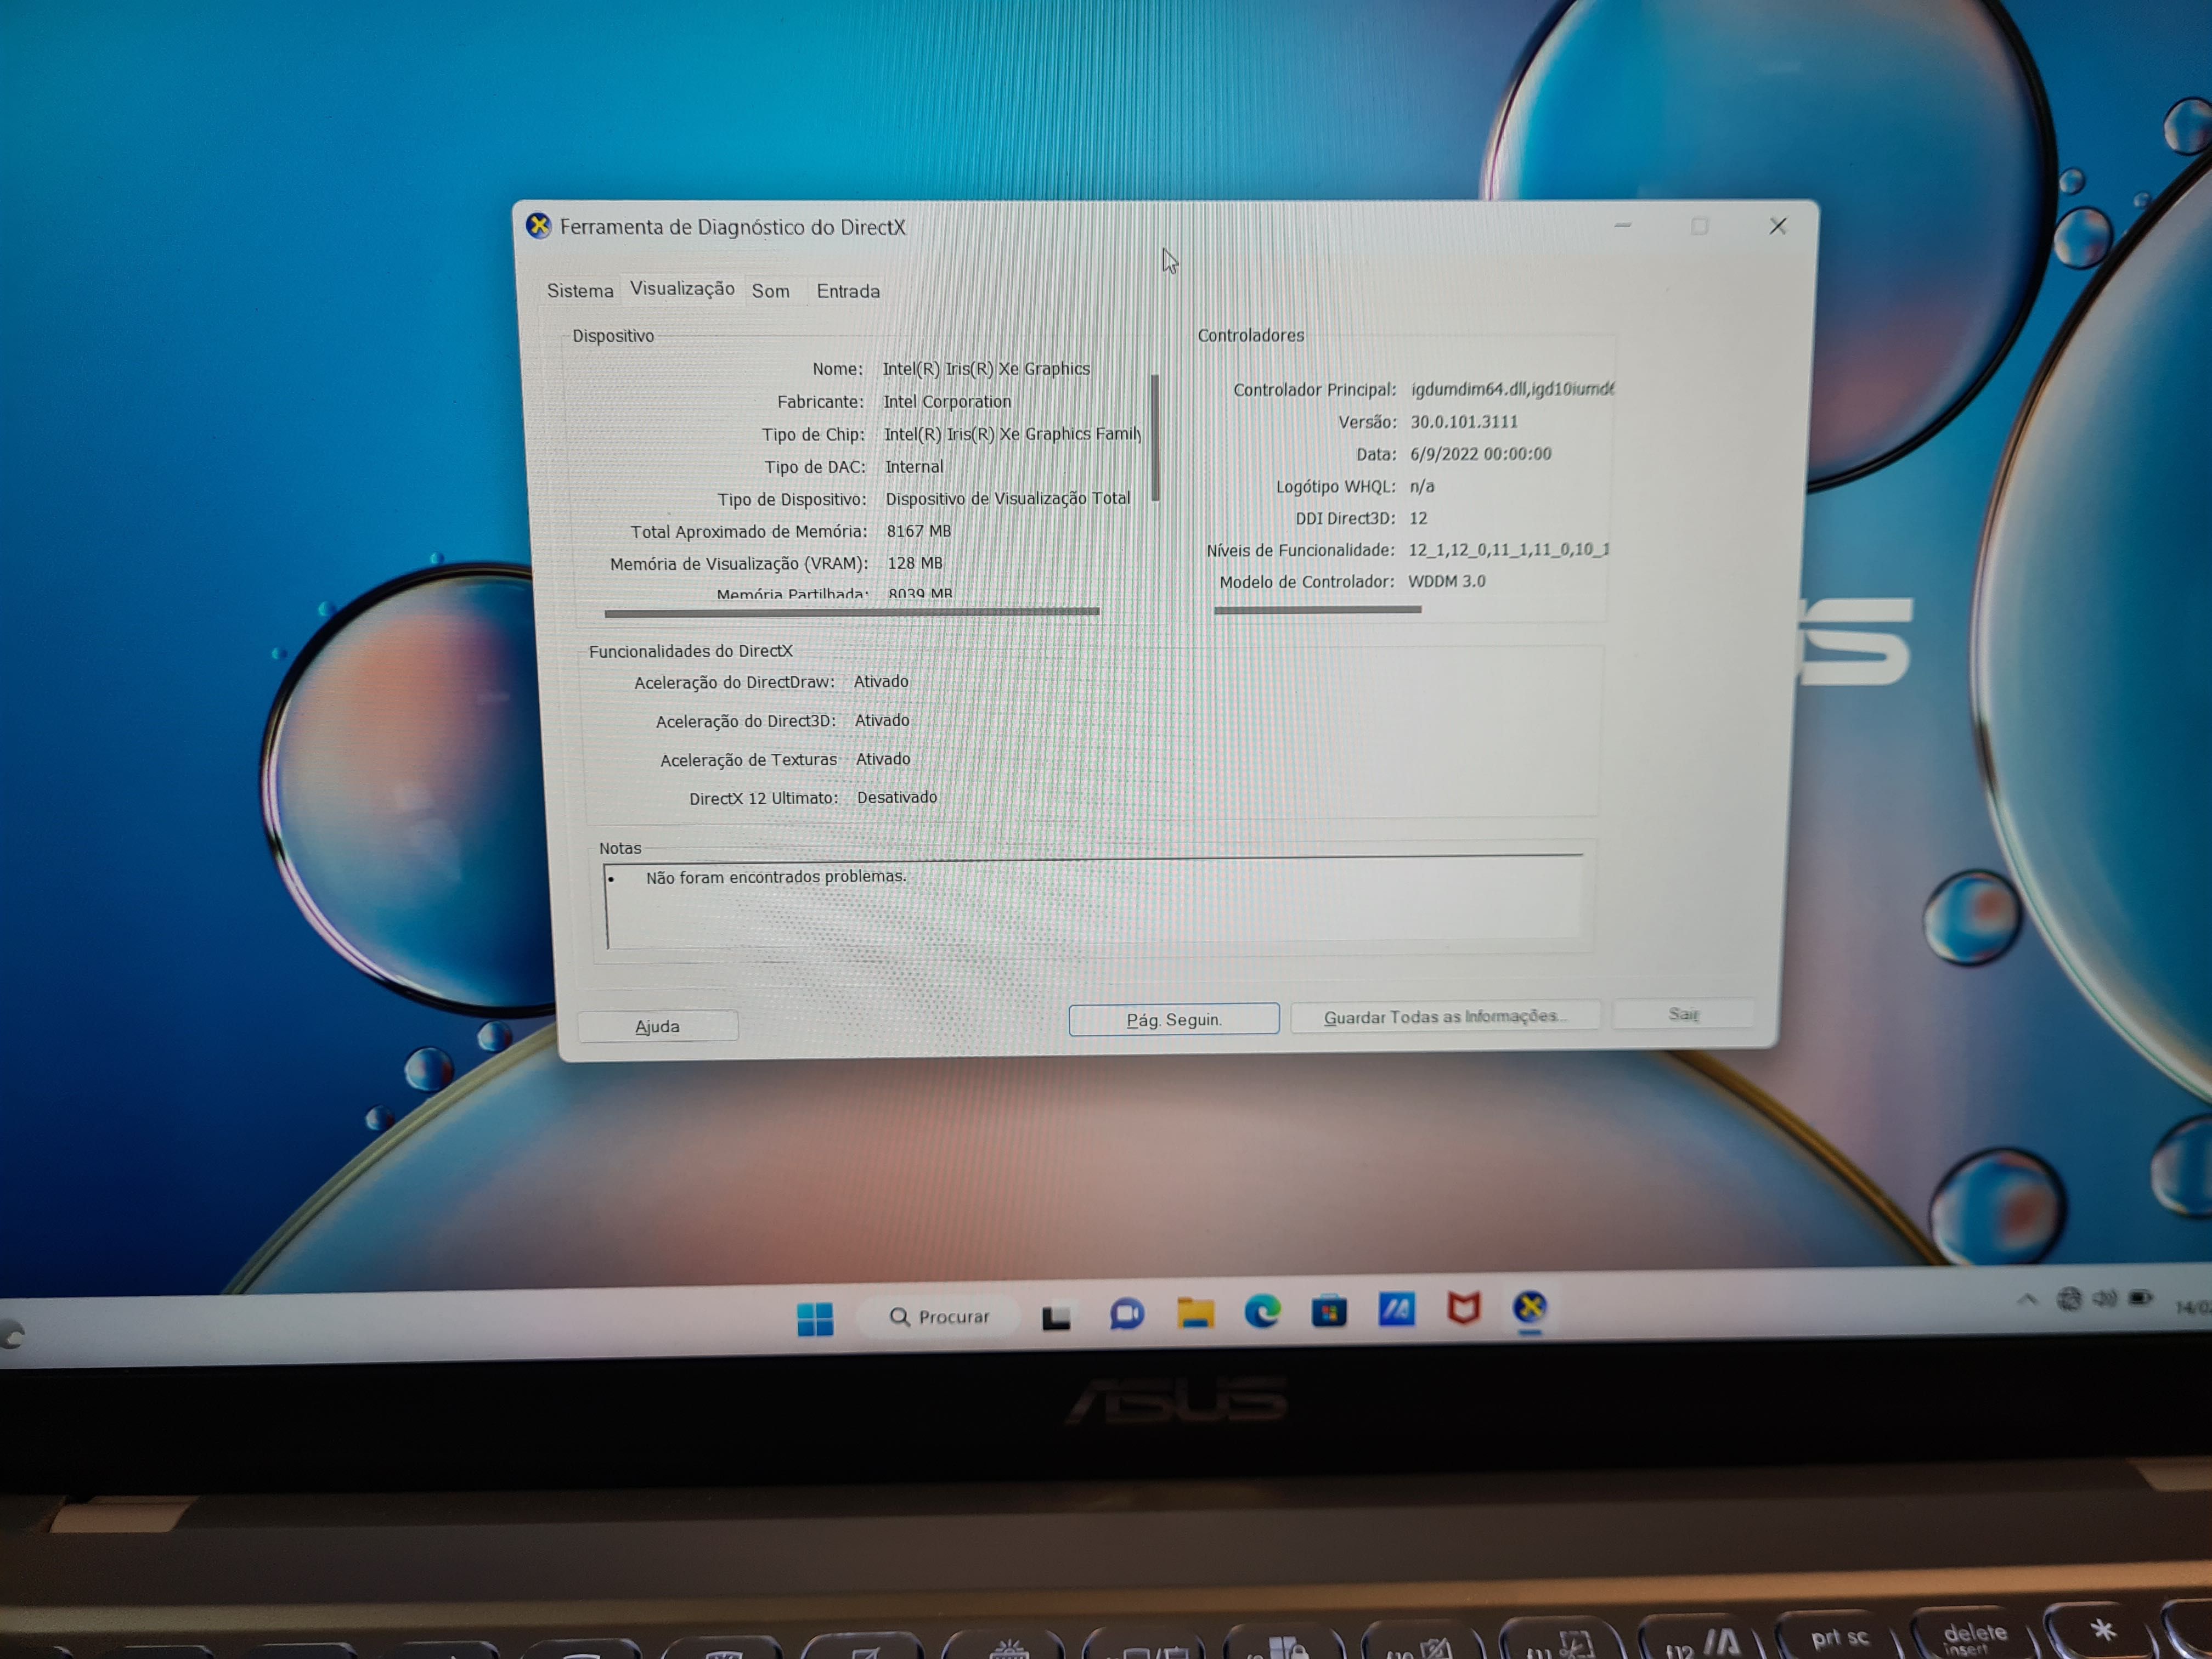Expand the hidden tray icons chevron
Viewport: 2212px width, 1659px height.
click(x=2027, y=1300)
